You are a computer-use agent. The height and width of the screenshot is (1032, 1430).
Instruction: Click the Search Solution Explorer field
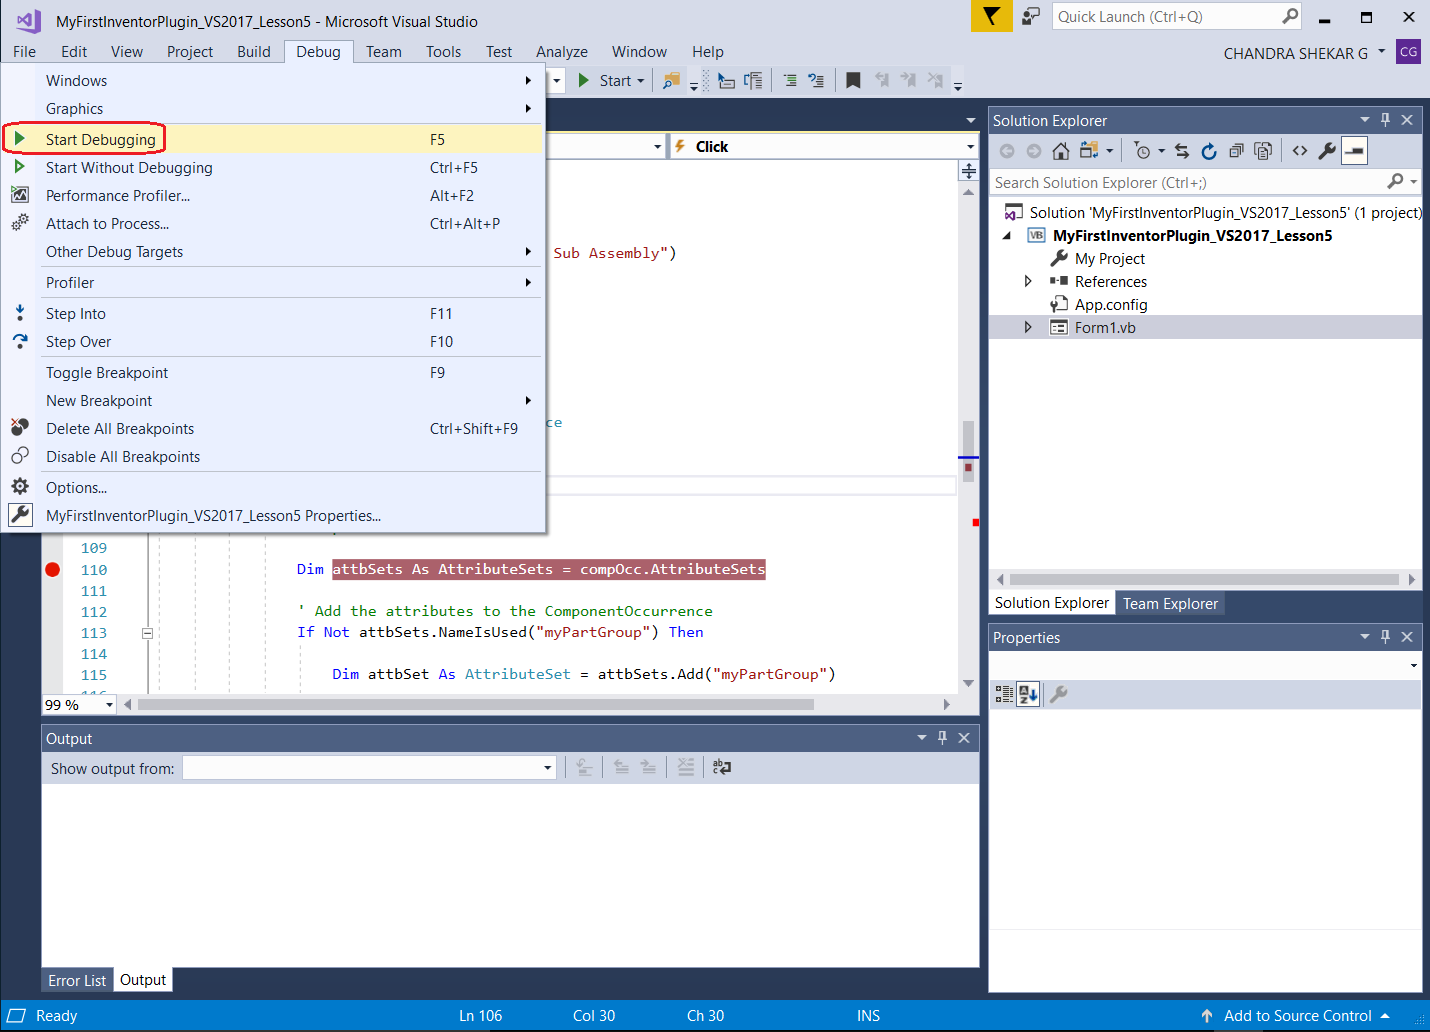point(1186,183)
